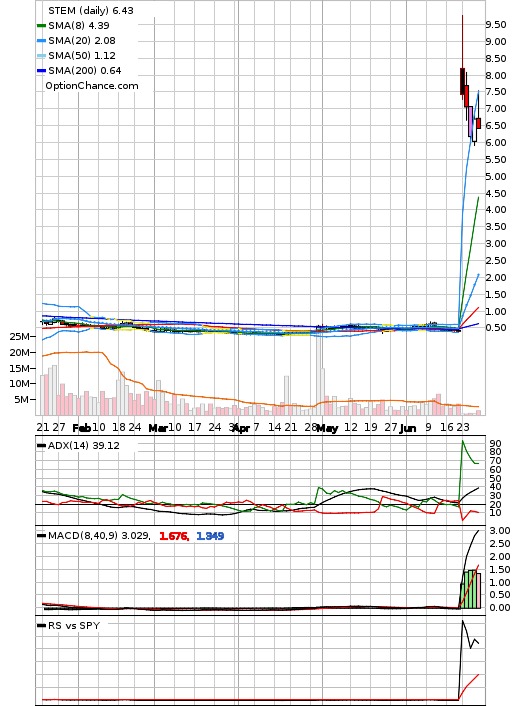
Task: Select the green SMA(8) legend color marker
Action: 41,26
